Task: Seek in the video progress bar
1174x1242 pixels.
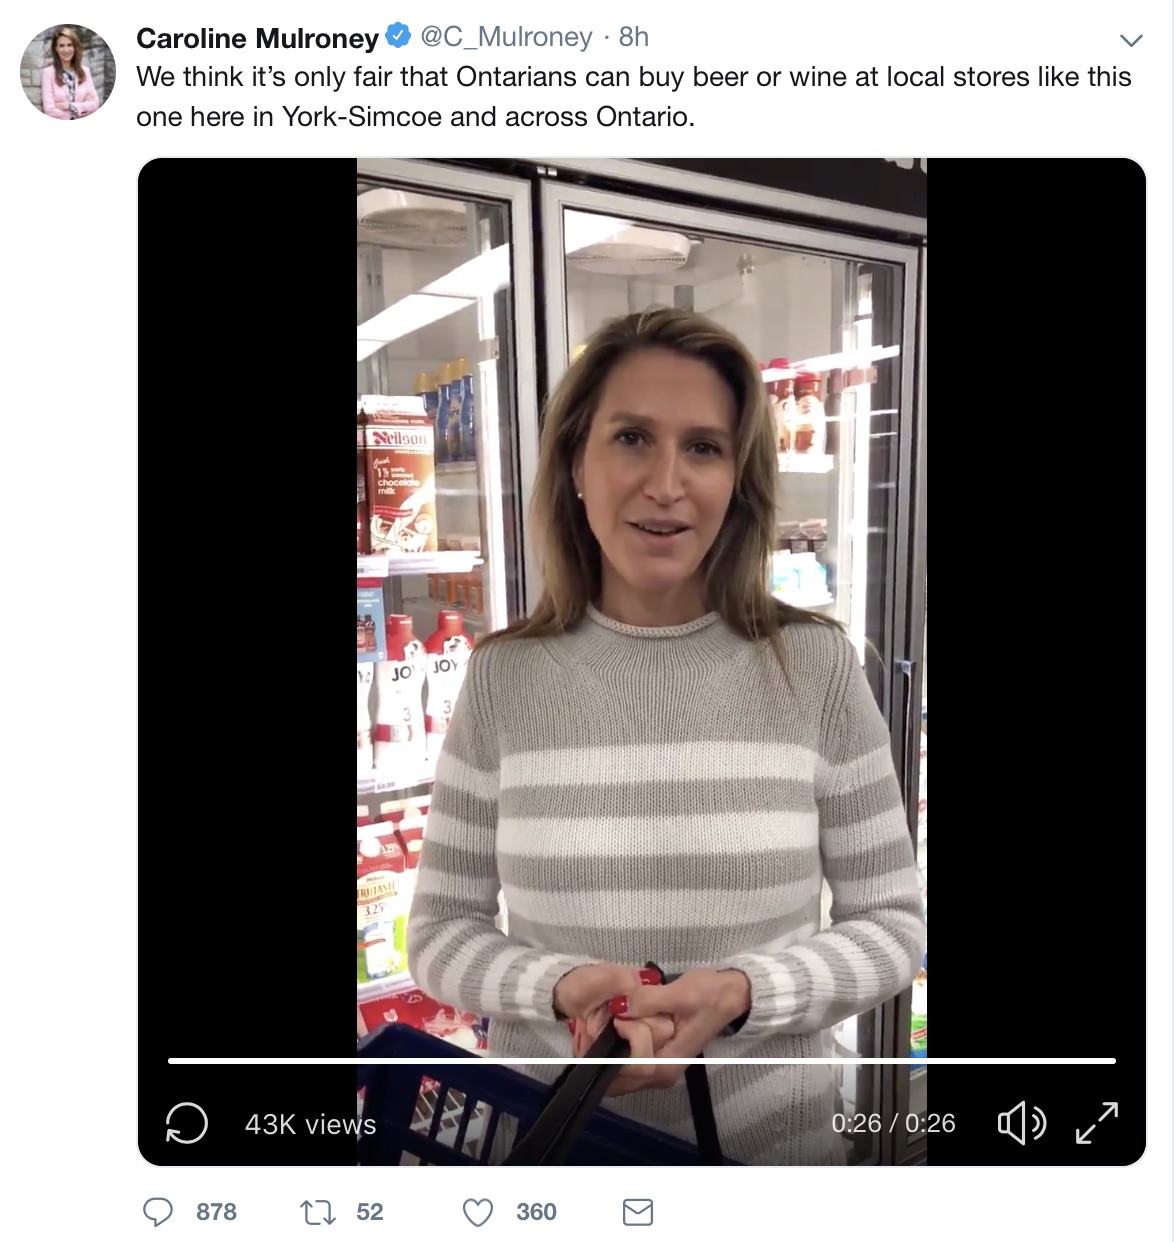Action: 642,1061
